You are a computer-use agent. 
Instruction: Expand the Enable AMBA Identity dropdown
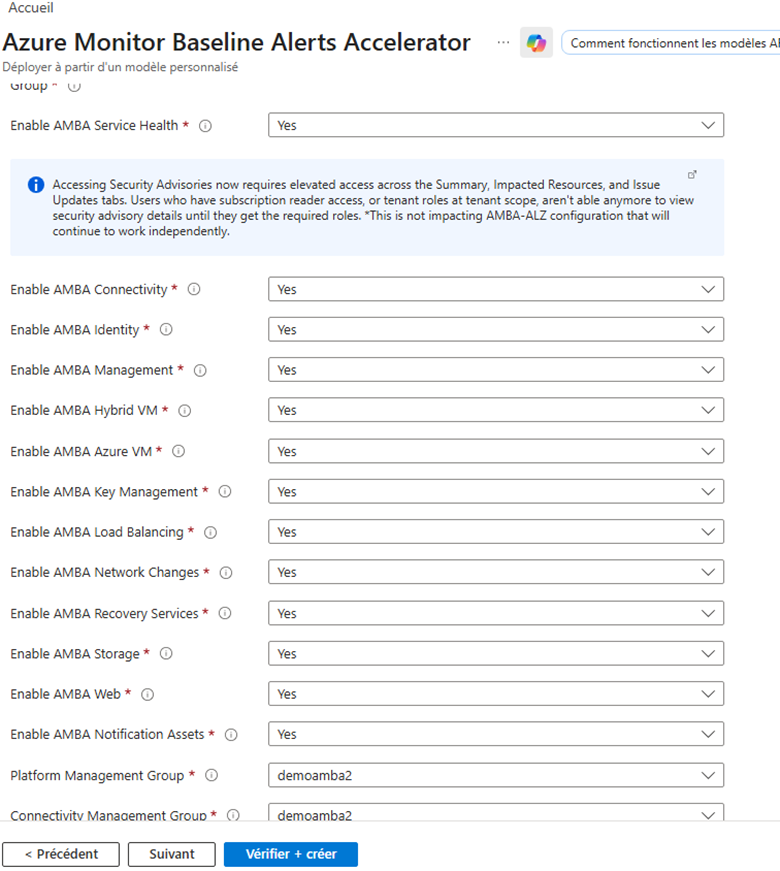tap(495, 329)
